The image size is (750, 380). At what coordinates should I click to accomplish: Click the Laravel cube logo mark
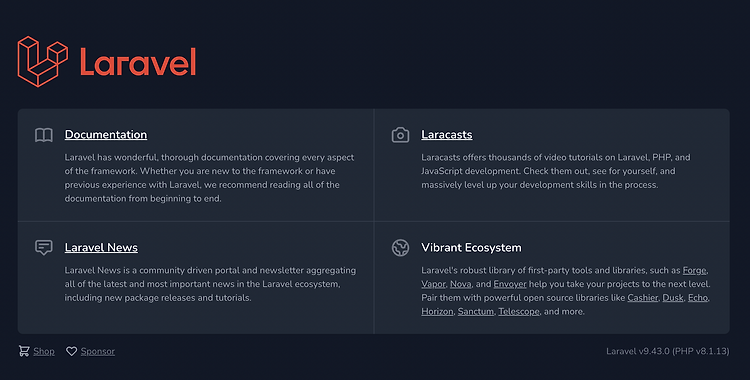click(x=43, y=61)
